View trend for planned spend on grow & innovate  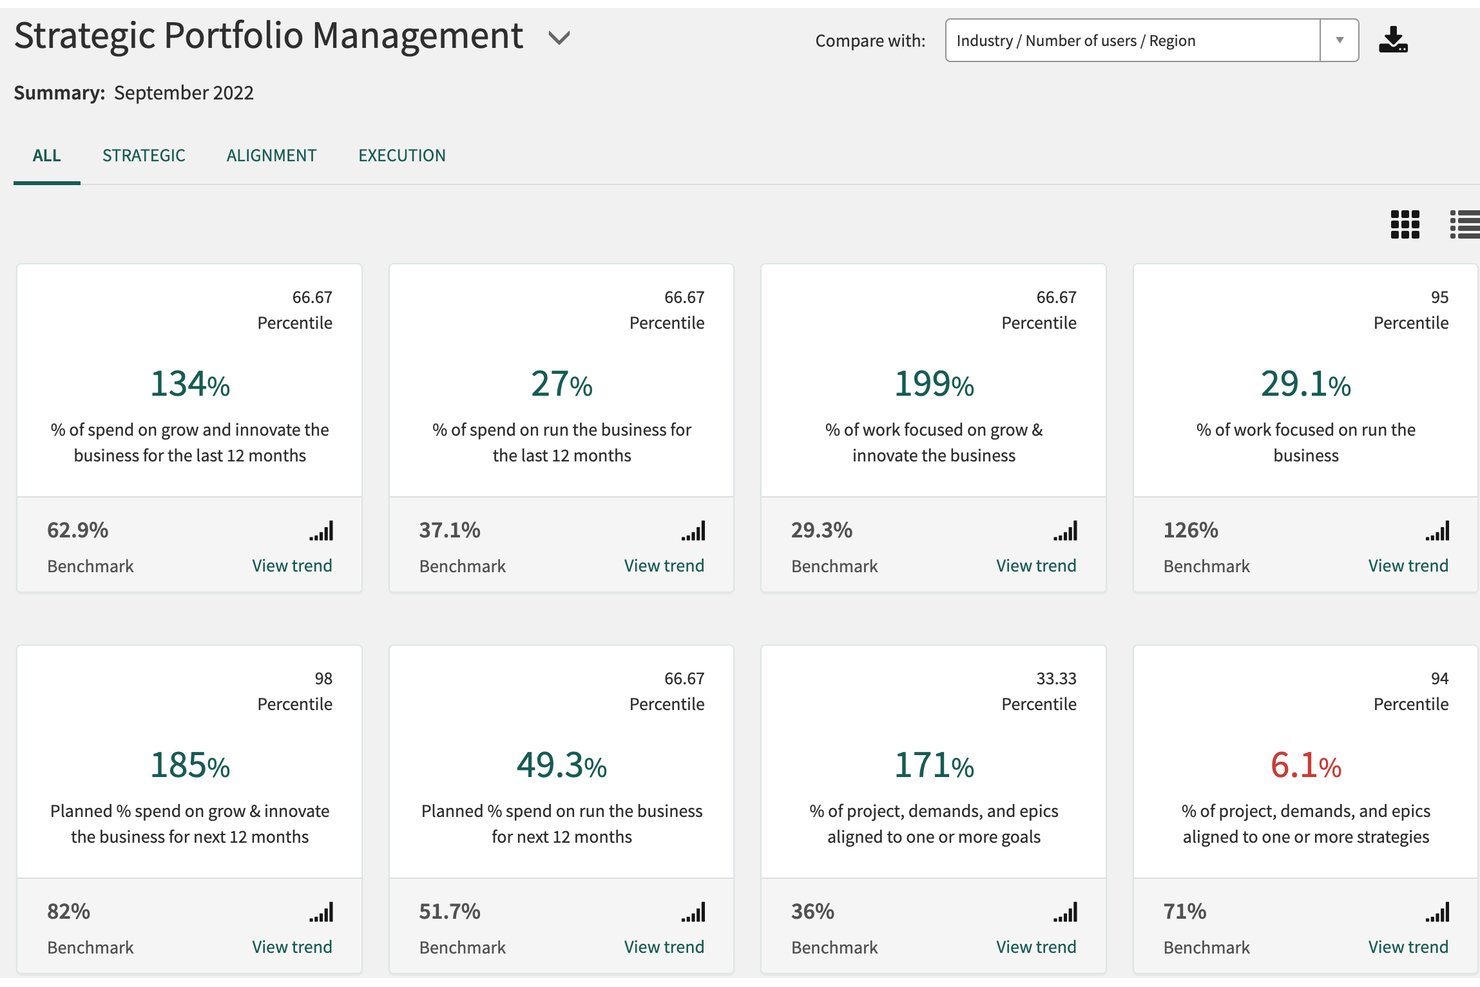pos(292,947)
